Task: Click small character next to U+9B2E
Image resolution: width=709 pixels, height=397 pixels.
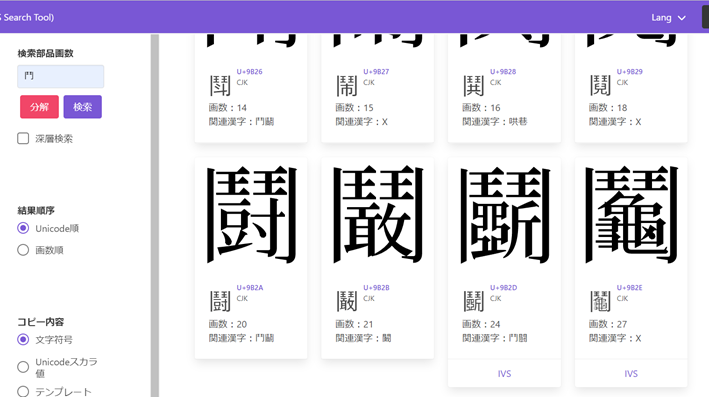Action: [600, 302]
